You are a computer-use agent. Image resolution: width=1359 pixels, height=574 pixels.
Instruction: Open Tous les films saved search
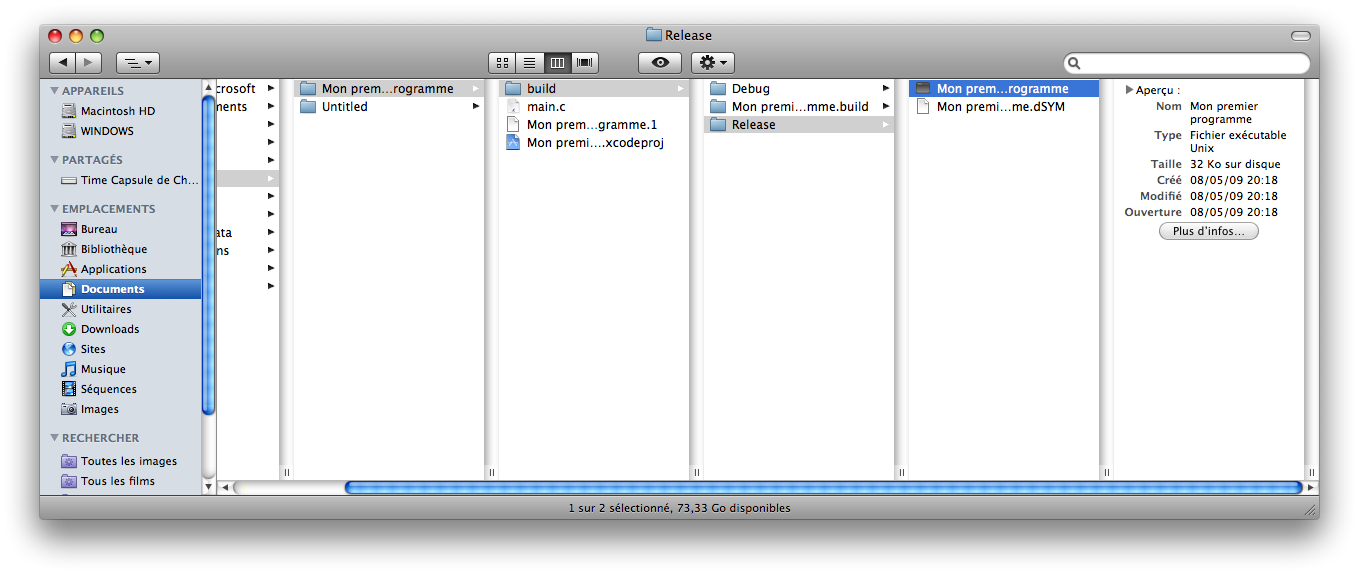pyautogui.click(x=120, y=481)
